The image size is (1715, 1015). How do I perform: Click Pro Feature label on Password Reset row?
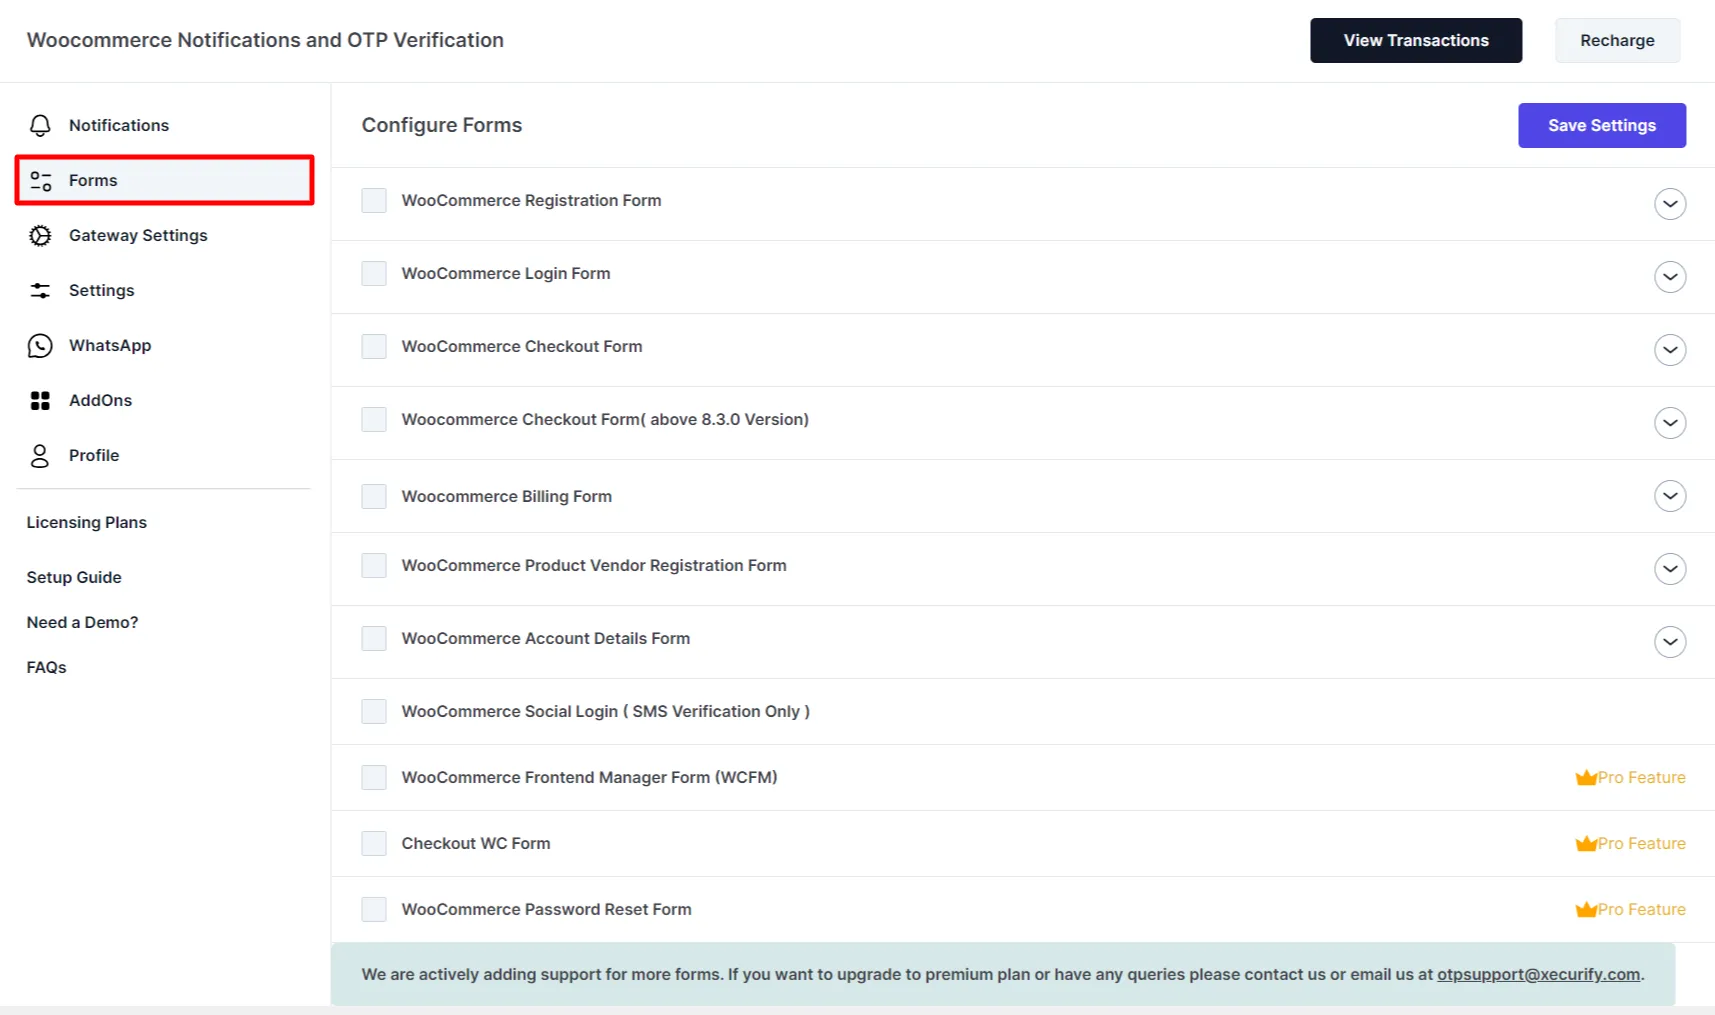pyautogui.click(x=1641, y=909)
